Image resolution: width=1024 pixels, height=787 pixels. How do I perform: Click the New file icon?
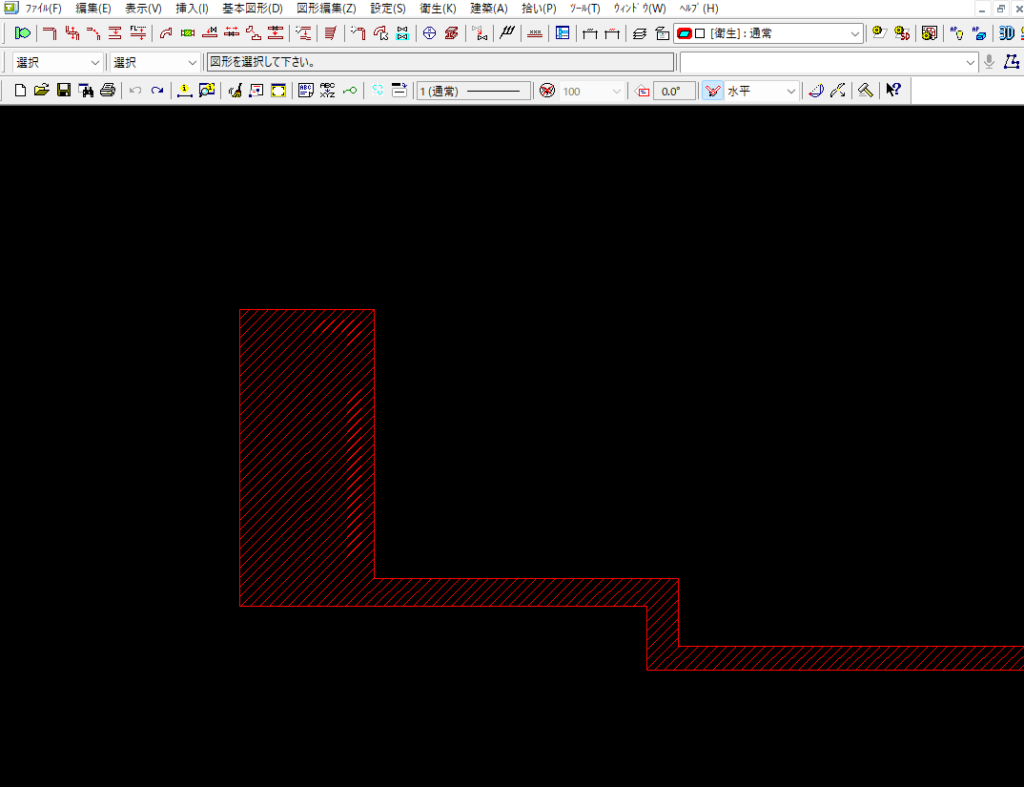20,91
